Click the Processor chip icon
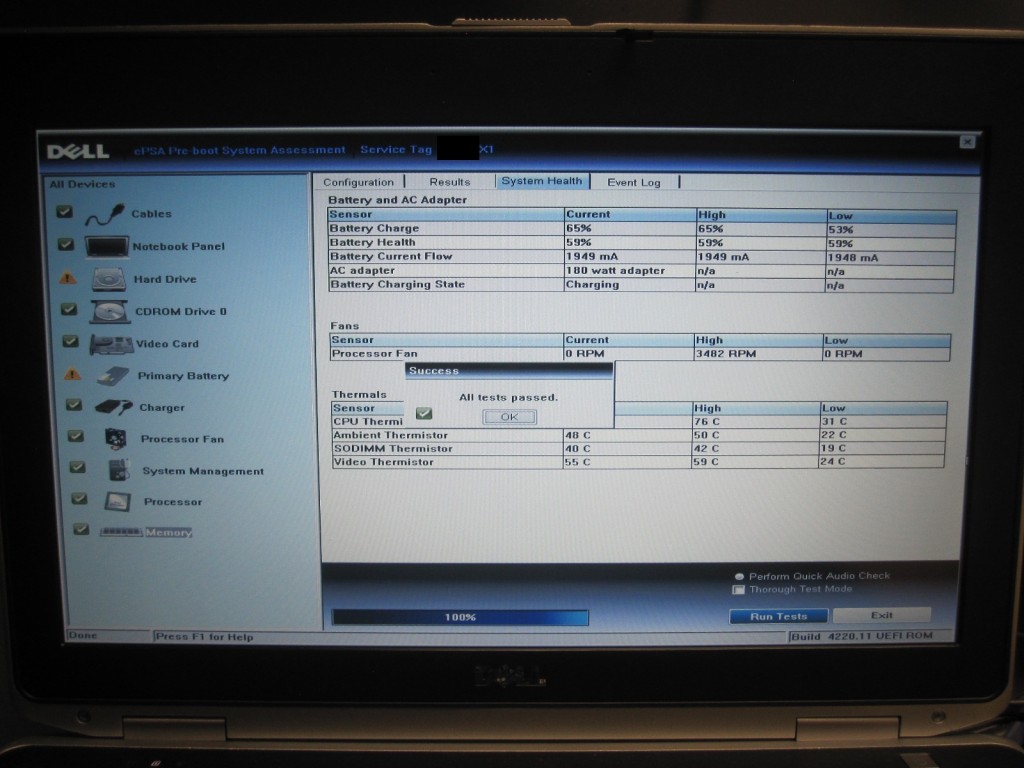This screenshot has height=768, width=1024. click(x=118, y=502)
